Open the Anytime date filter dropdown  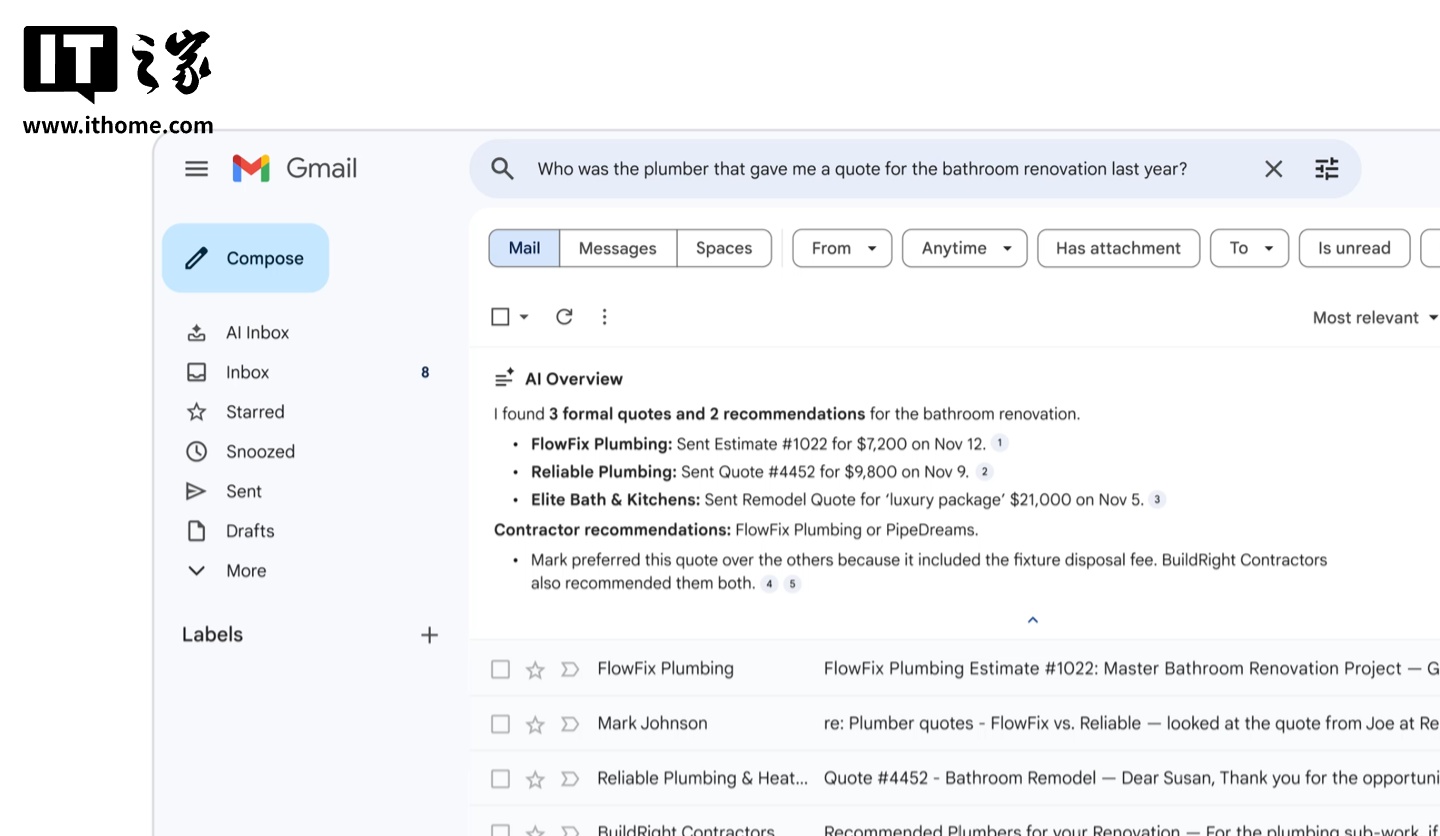(964, 248)
